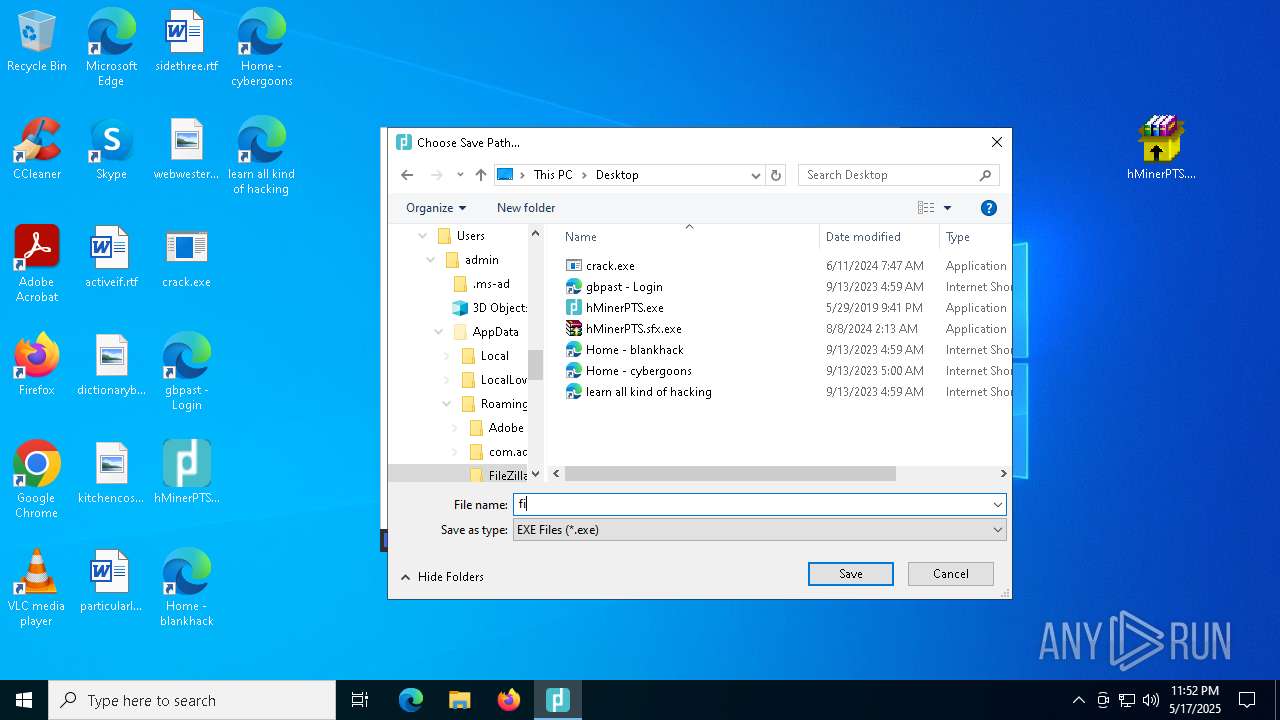Click the taskbar search box
Image resolution: width=1280 pixels, height=720 pixels.
pos(192,700)
